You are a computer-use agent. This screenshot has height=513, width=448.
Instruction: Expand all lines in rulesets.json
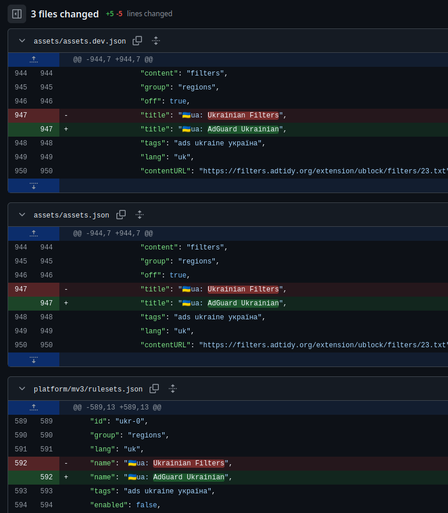pos(173,389)
